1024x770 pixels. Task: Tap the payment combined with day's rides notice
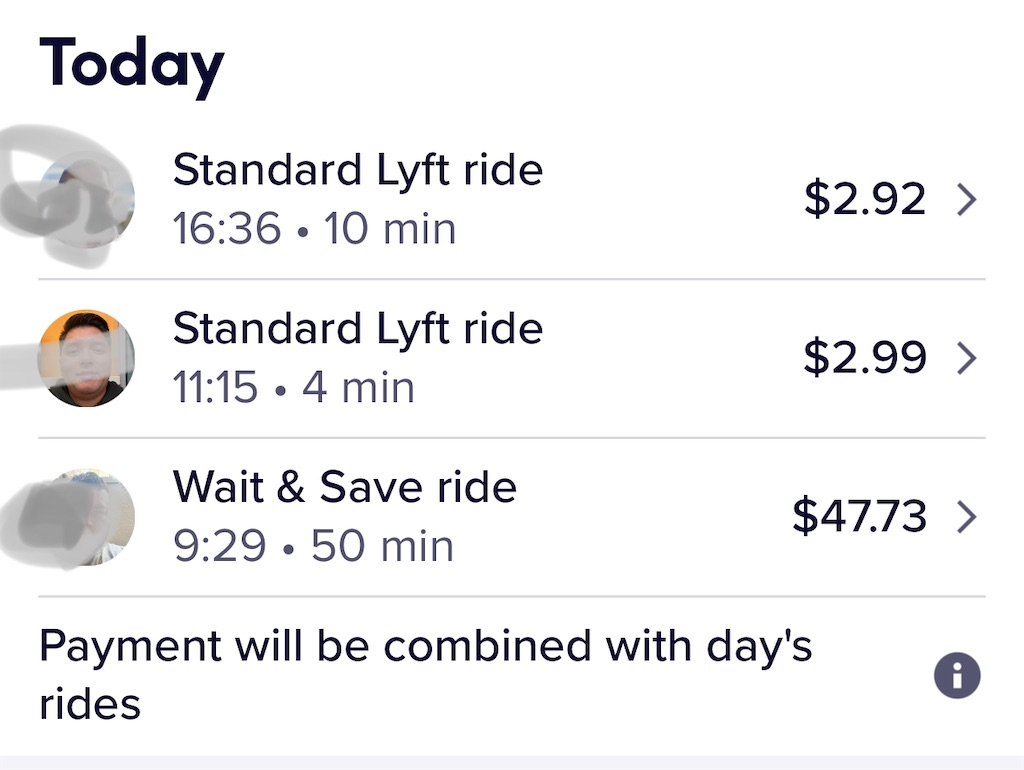pos(425,675)
